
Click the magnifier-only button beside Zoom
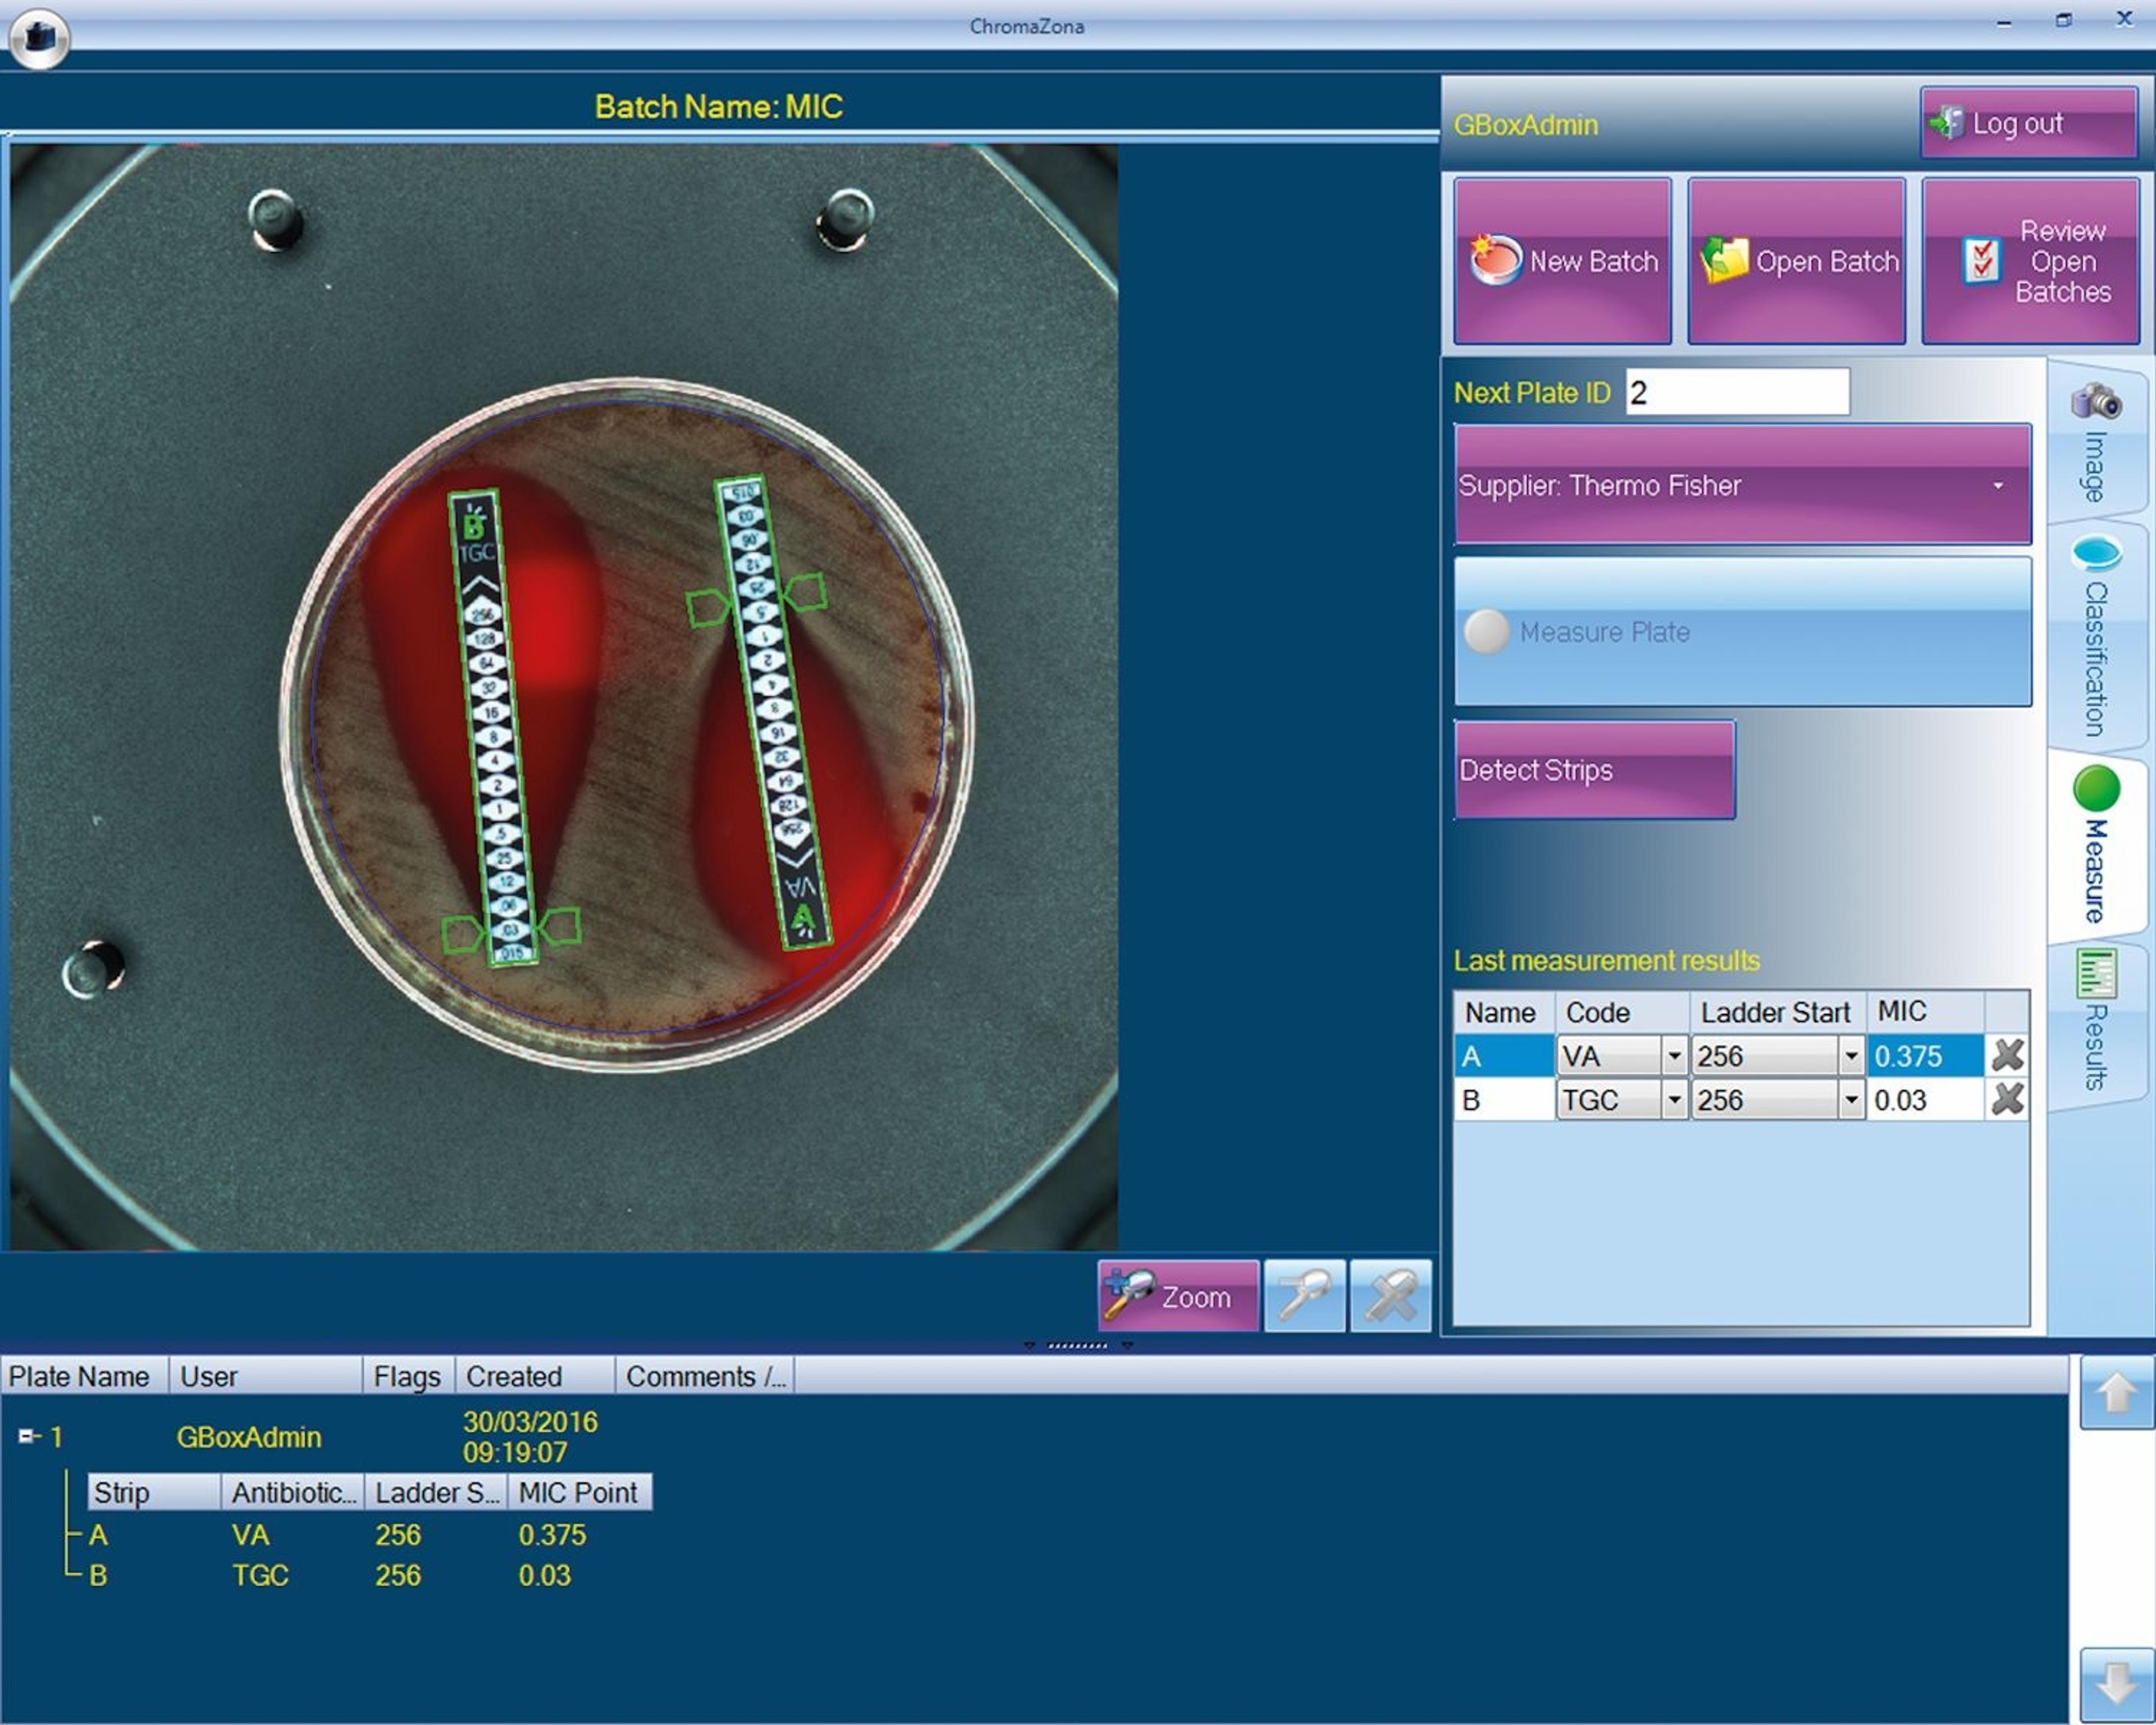point(1304,1296)
